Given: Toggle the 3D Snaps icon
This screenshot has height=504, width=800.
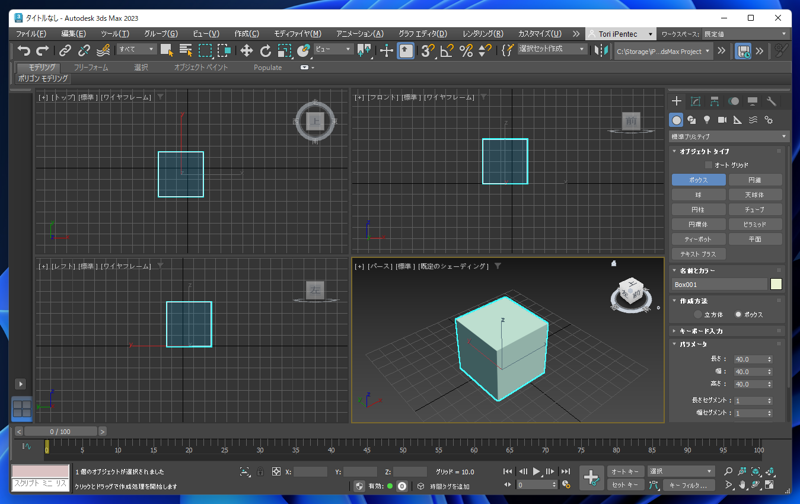Looking at the screenshot, I should (x=427, y=50).
